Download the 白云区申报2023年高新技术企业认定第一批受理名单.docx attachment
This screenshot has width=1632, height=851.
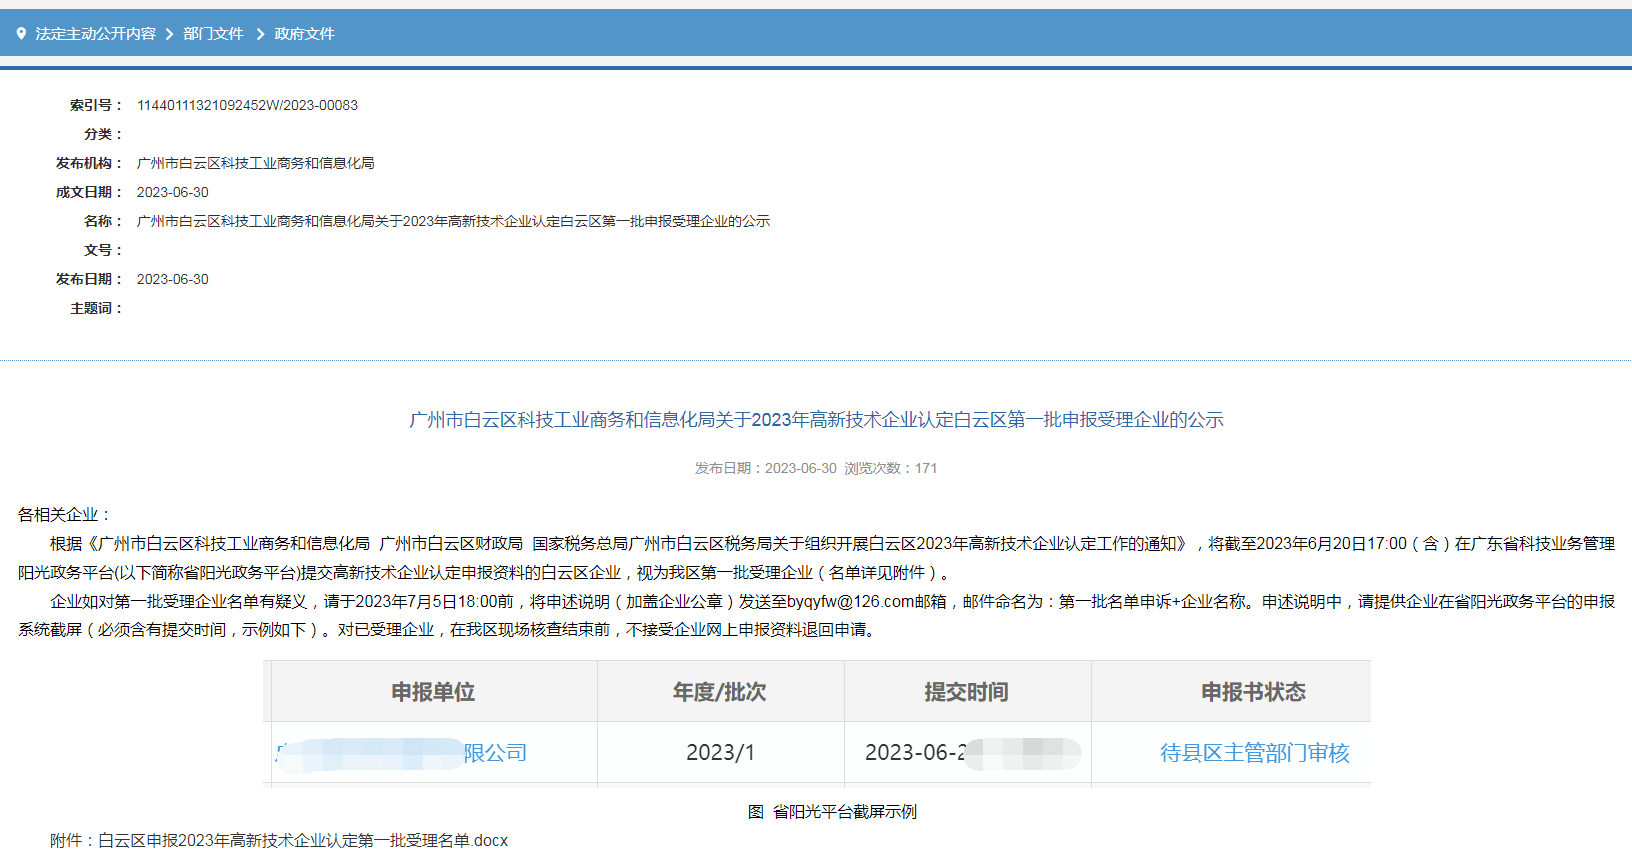pos(302,840)
